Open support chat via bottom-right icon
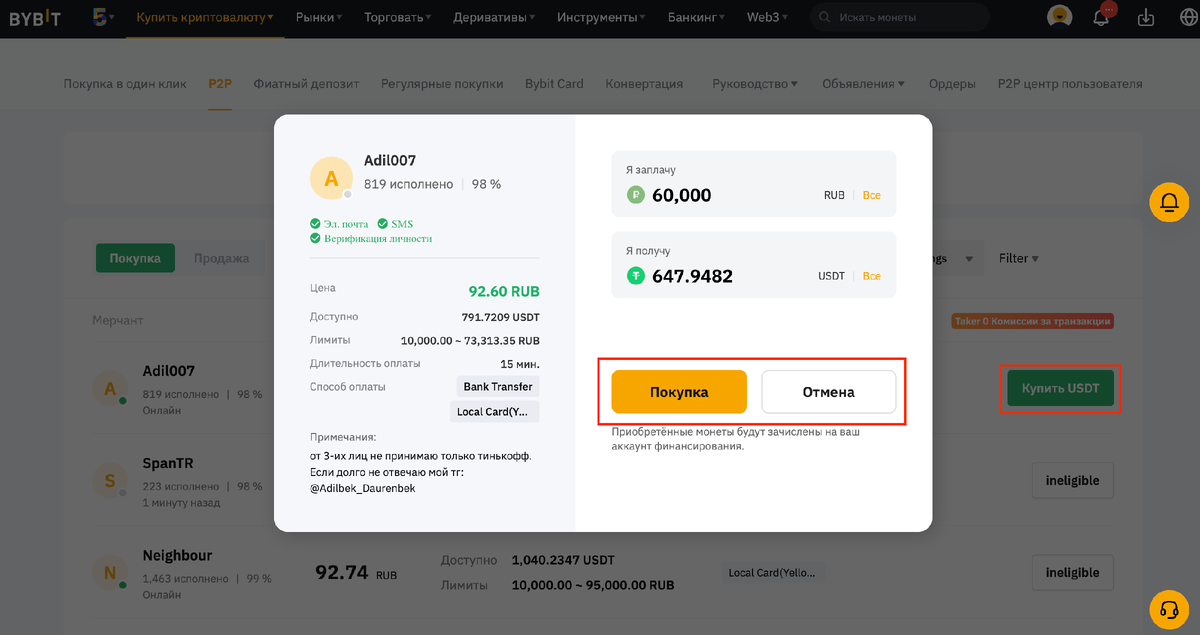This screenshot has width=1200, height=635. pyautogui.click(x=1168, y=609)
